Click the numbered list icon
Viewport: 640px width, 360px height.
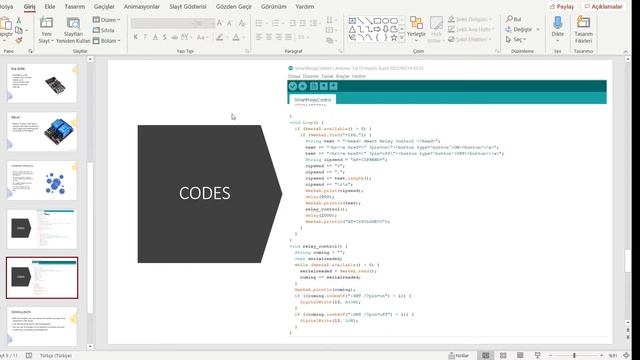tap(276, 23)
